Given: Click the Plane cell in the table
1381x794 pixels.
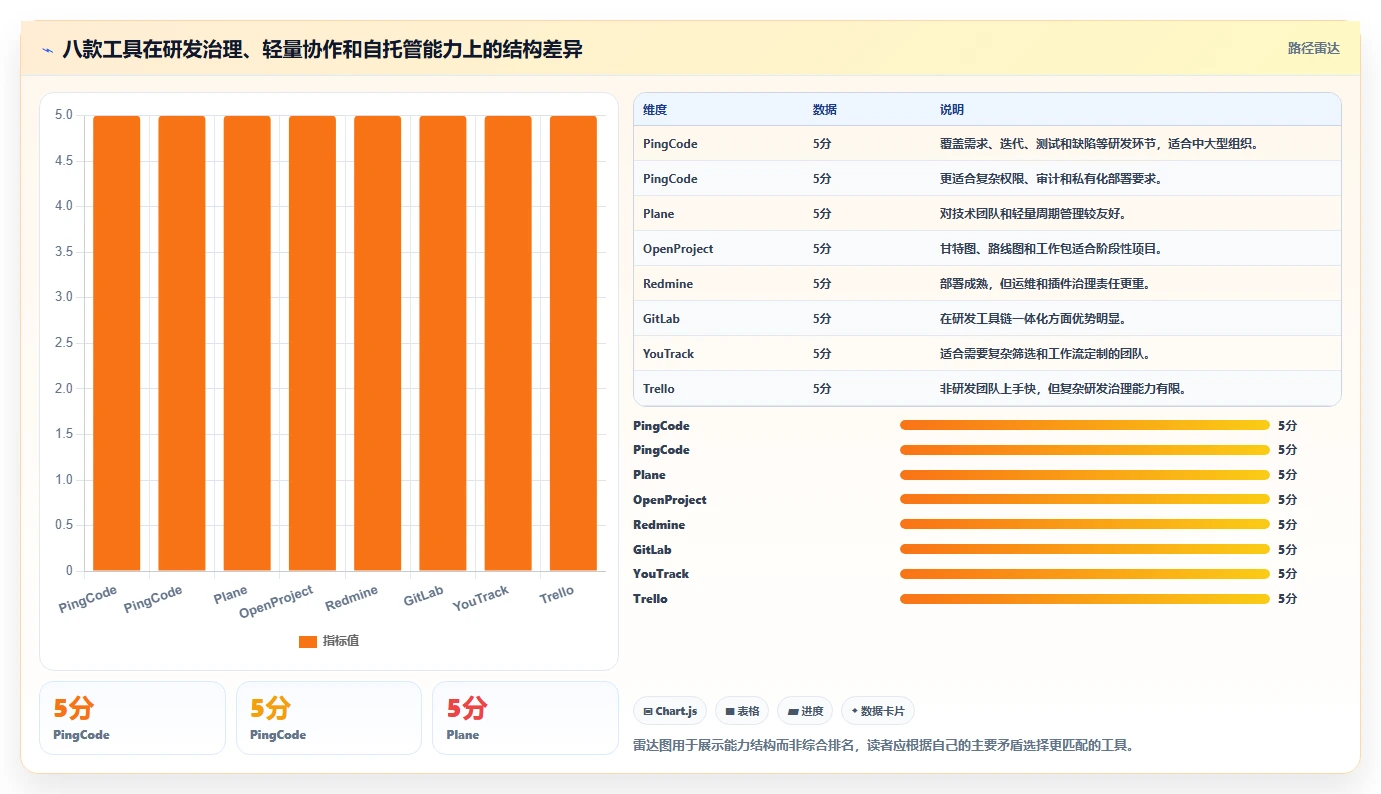Looking at the screenshot, I should tap(659, 214).
